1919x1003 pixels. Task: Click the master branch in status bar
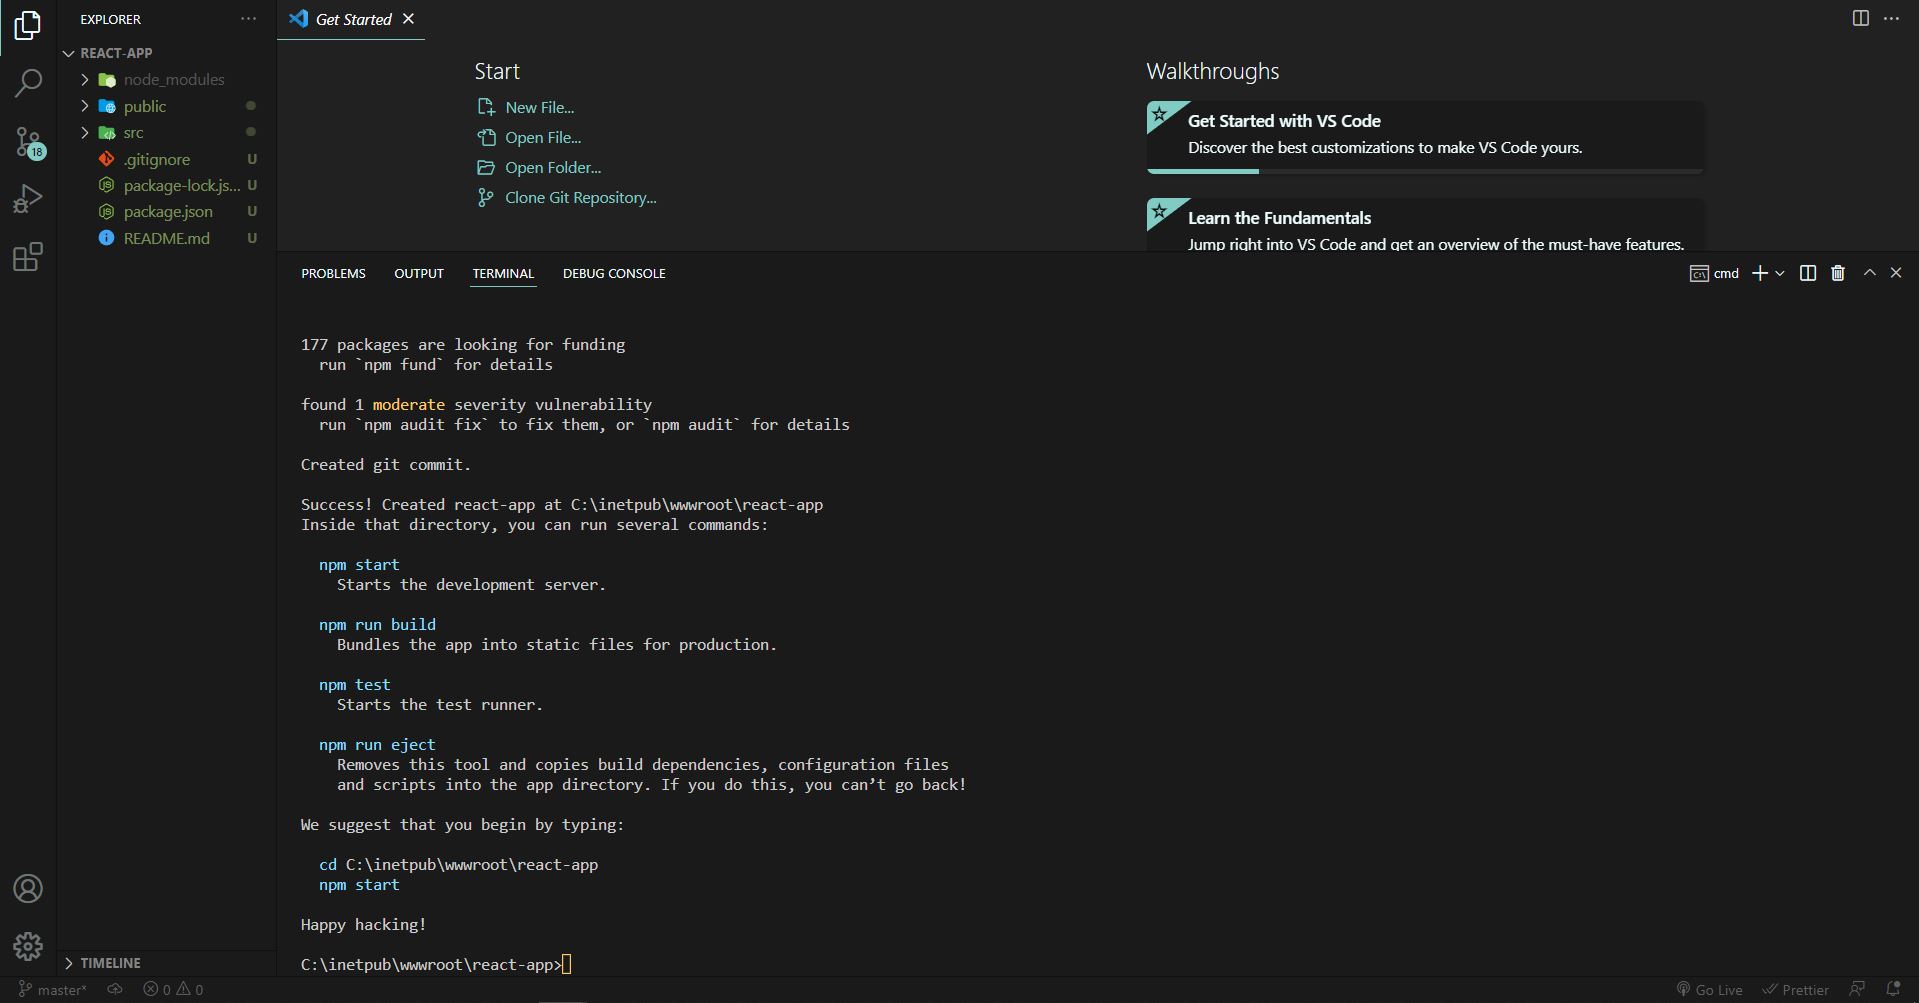[53, 989]
